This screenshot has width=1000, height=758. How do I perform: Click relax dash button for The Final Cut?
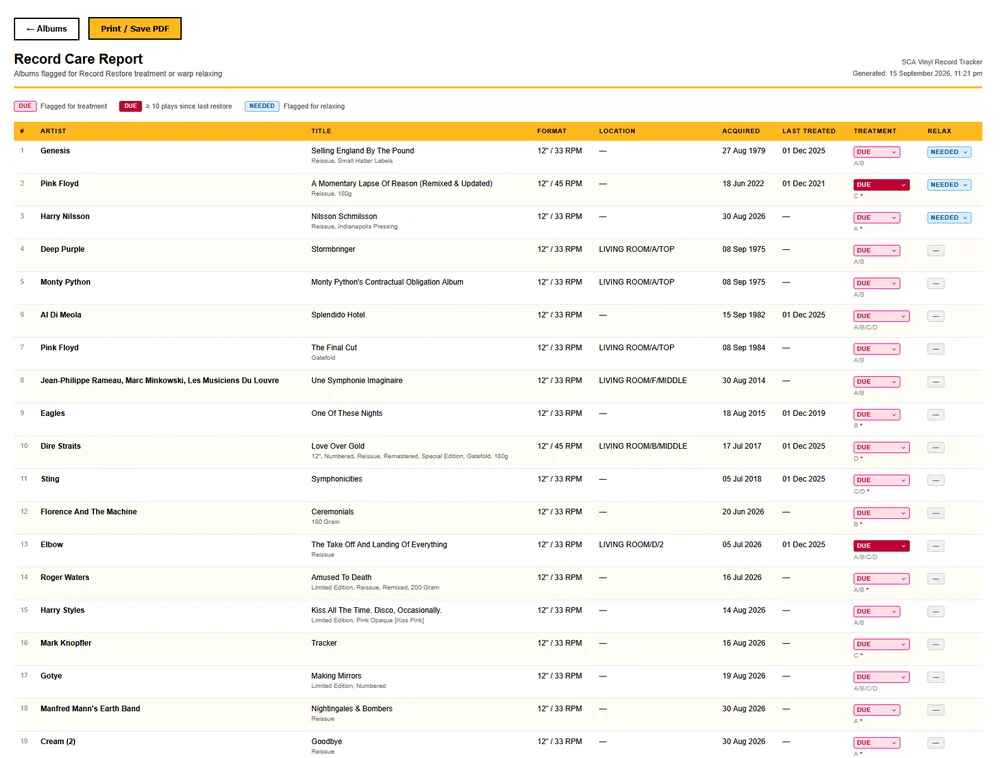pos(936,349)
